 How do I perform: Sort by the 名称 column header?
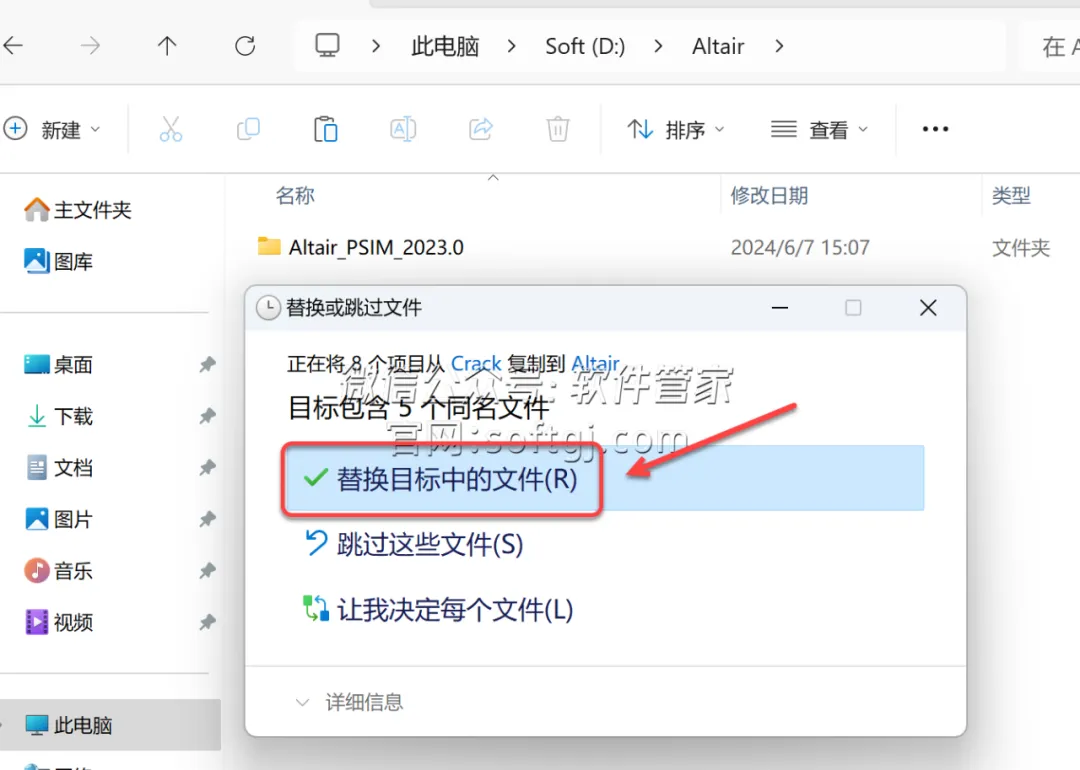[295, 196]
